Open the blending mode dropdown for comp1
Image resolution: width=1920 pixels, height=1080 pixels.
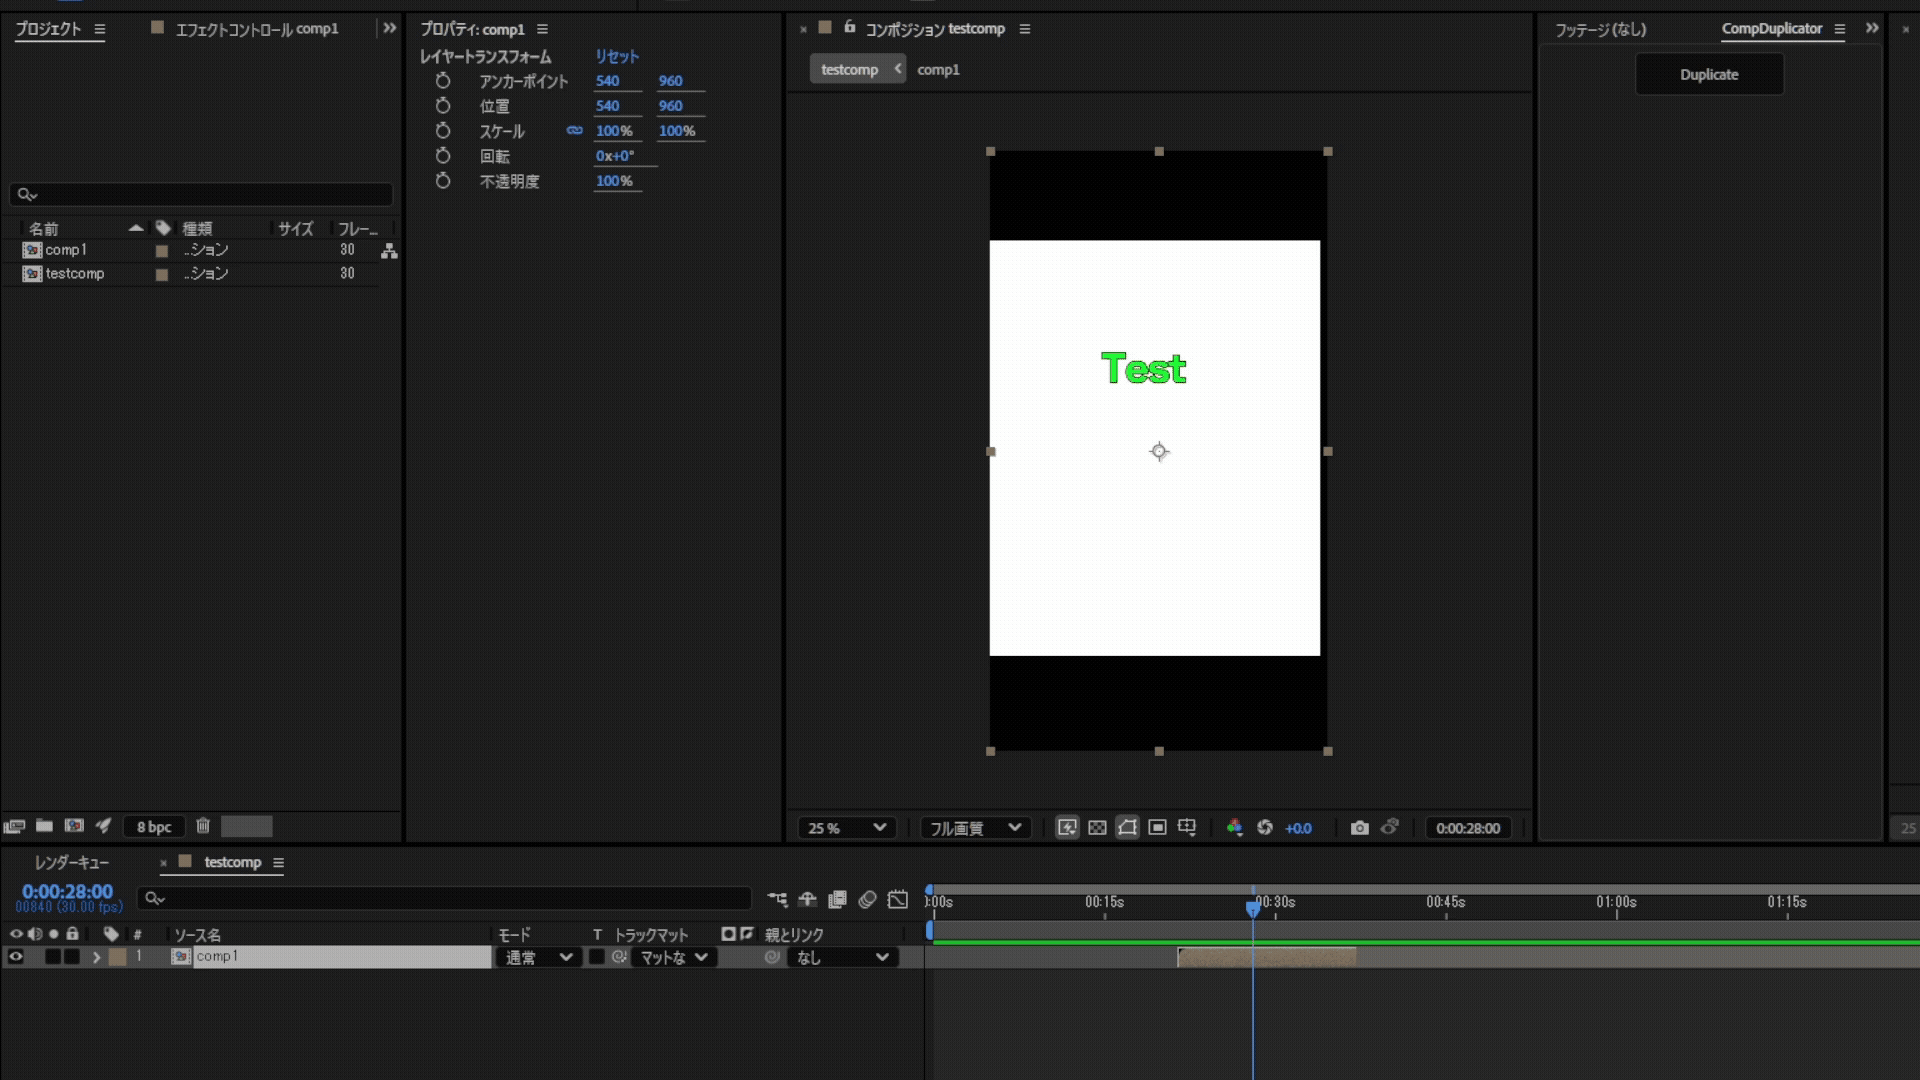tap(538, 957)
